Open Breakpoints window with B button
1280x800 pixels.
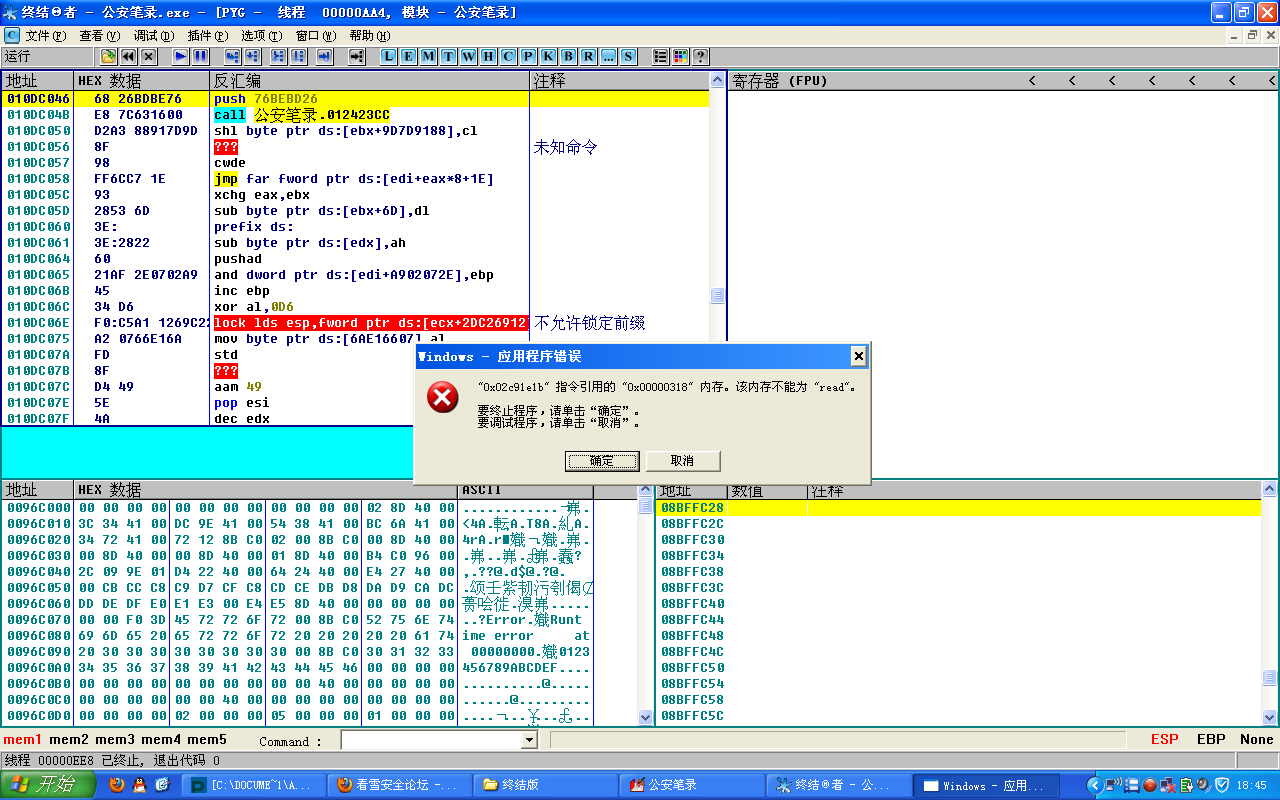tap(569, 56)
